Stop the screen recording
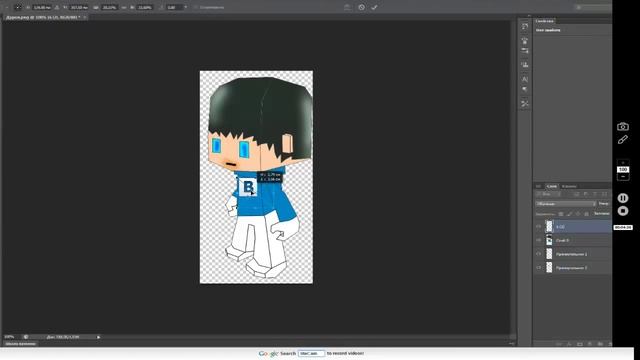 [x=623, y=211]
